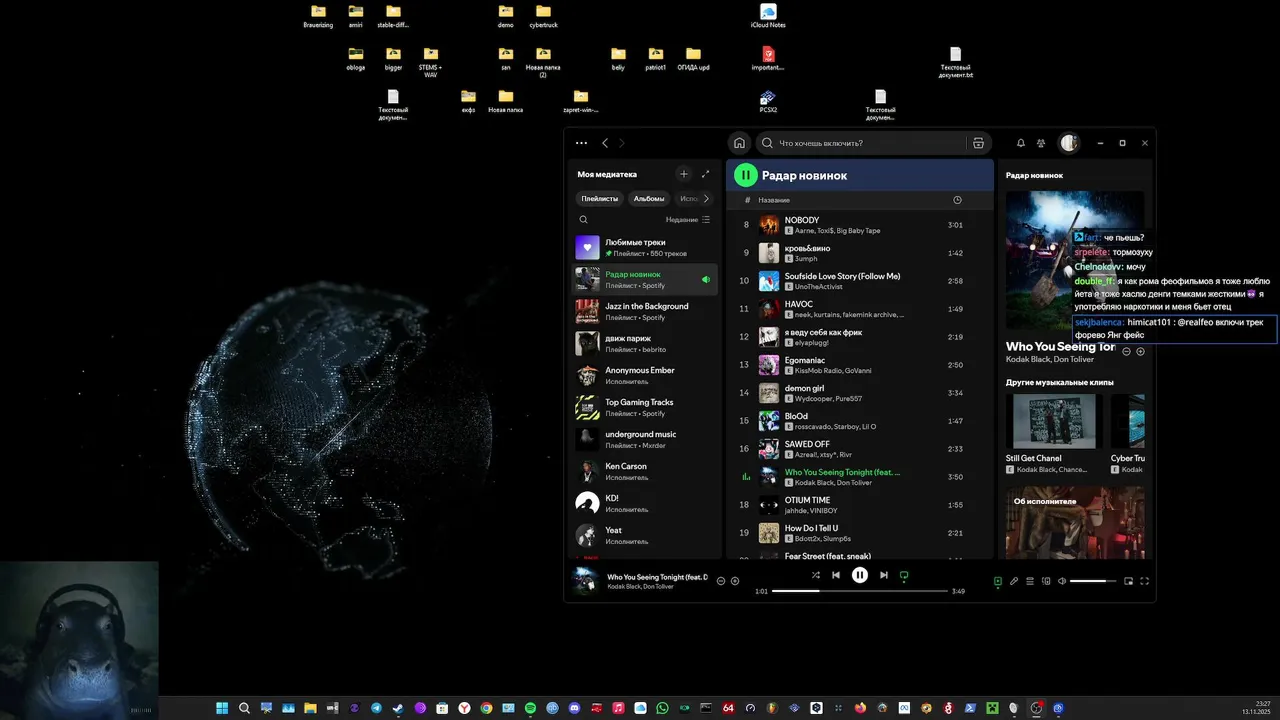Open the Windows Start button
Viewport: 1280px width, 720px height.
pyautogui.click(x=222, y=708)
